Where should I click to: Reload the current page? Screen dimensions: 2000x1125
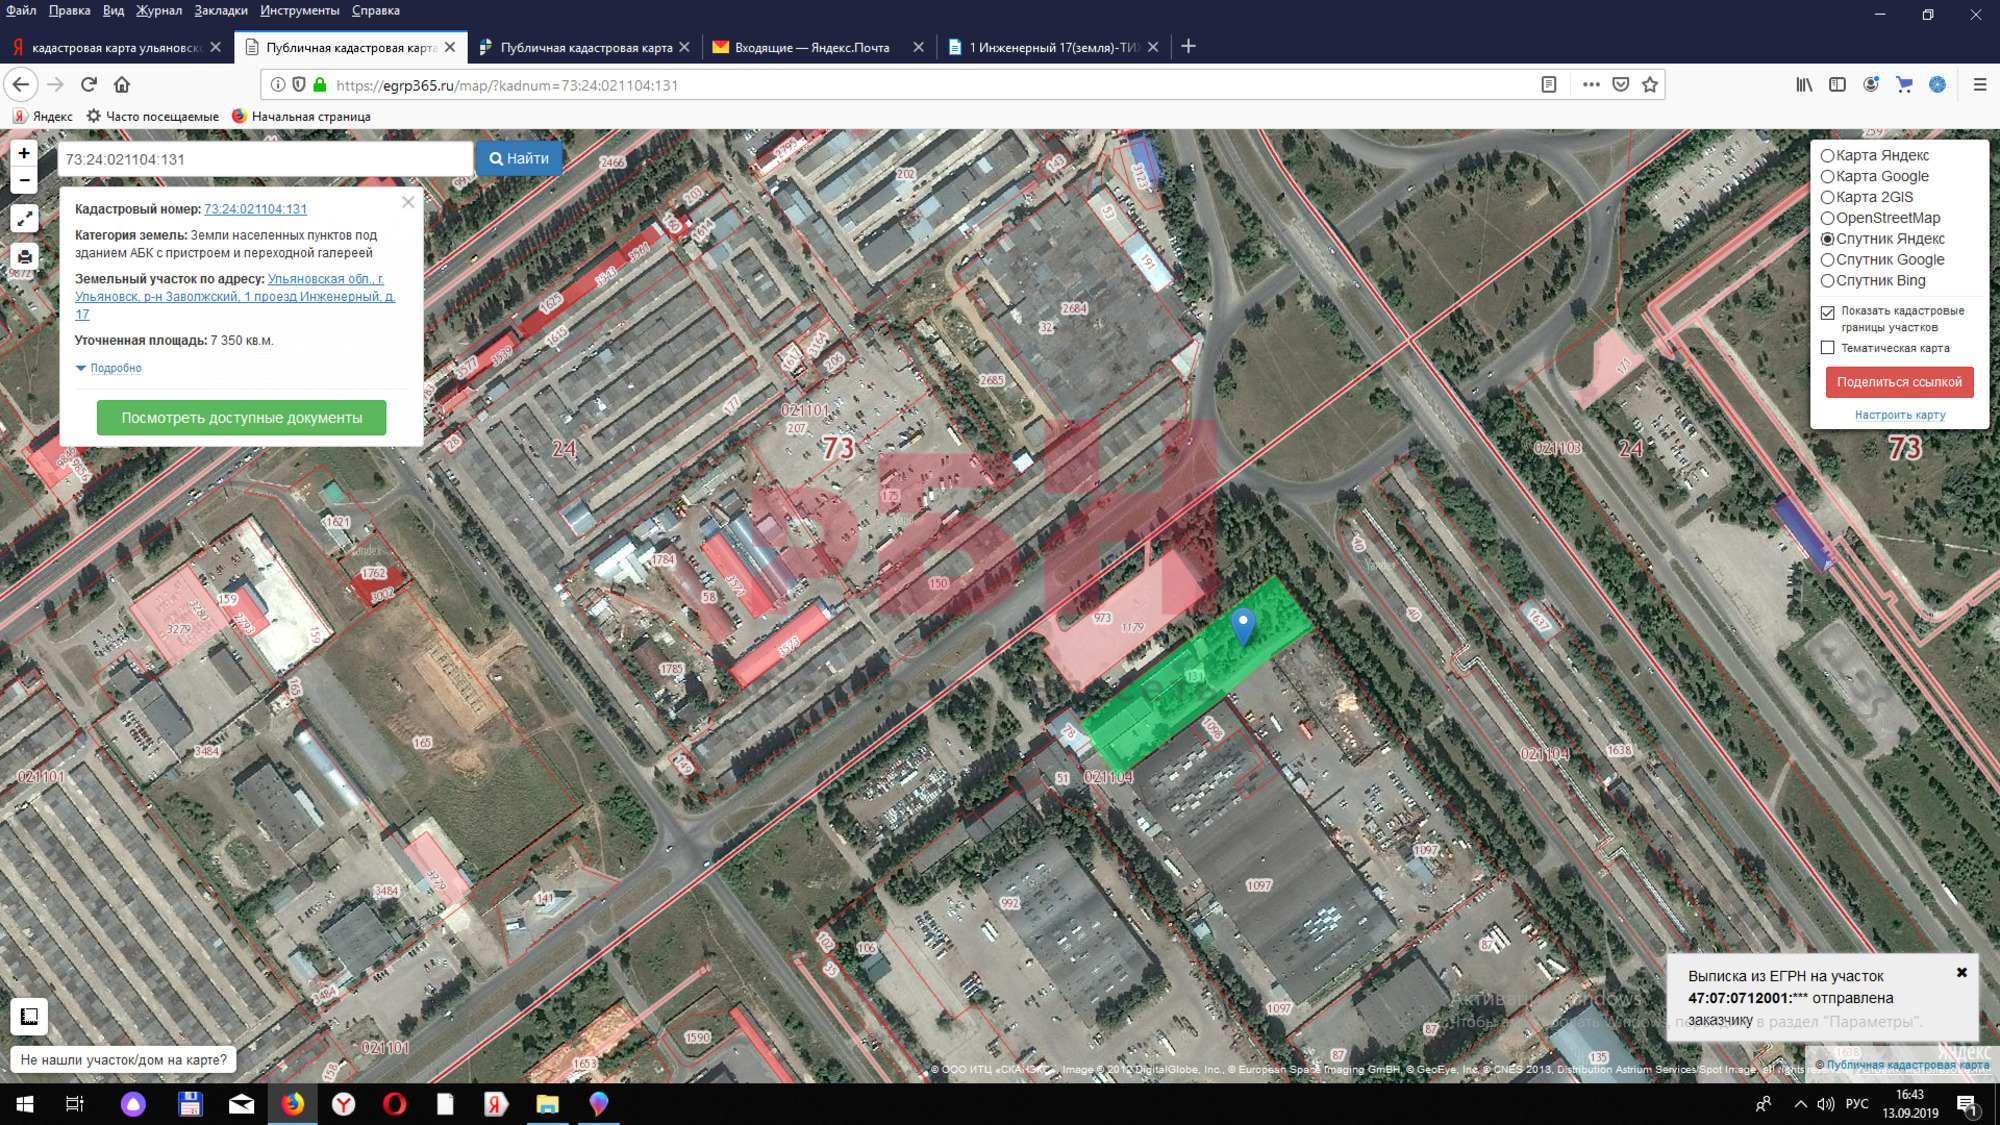(89, 85)
